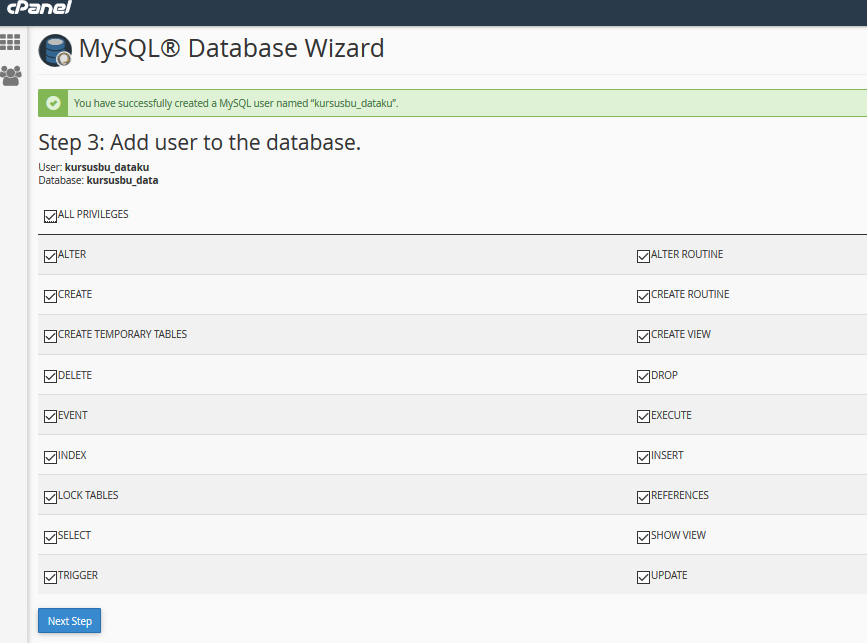Uncheck the DELETE privilege
Image resolution: width=867 pixels, height=643 pixels.
50,377
